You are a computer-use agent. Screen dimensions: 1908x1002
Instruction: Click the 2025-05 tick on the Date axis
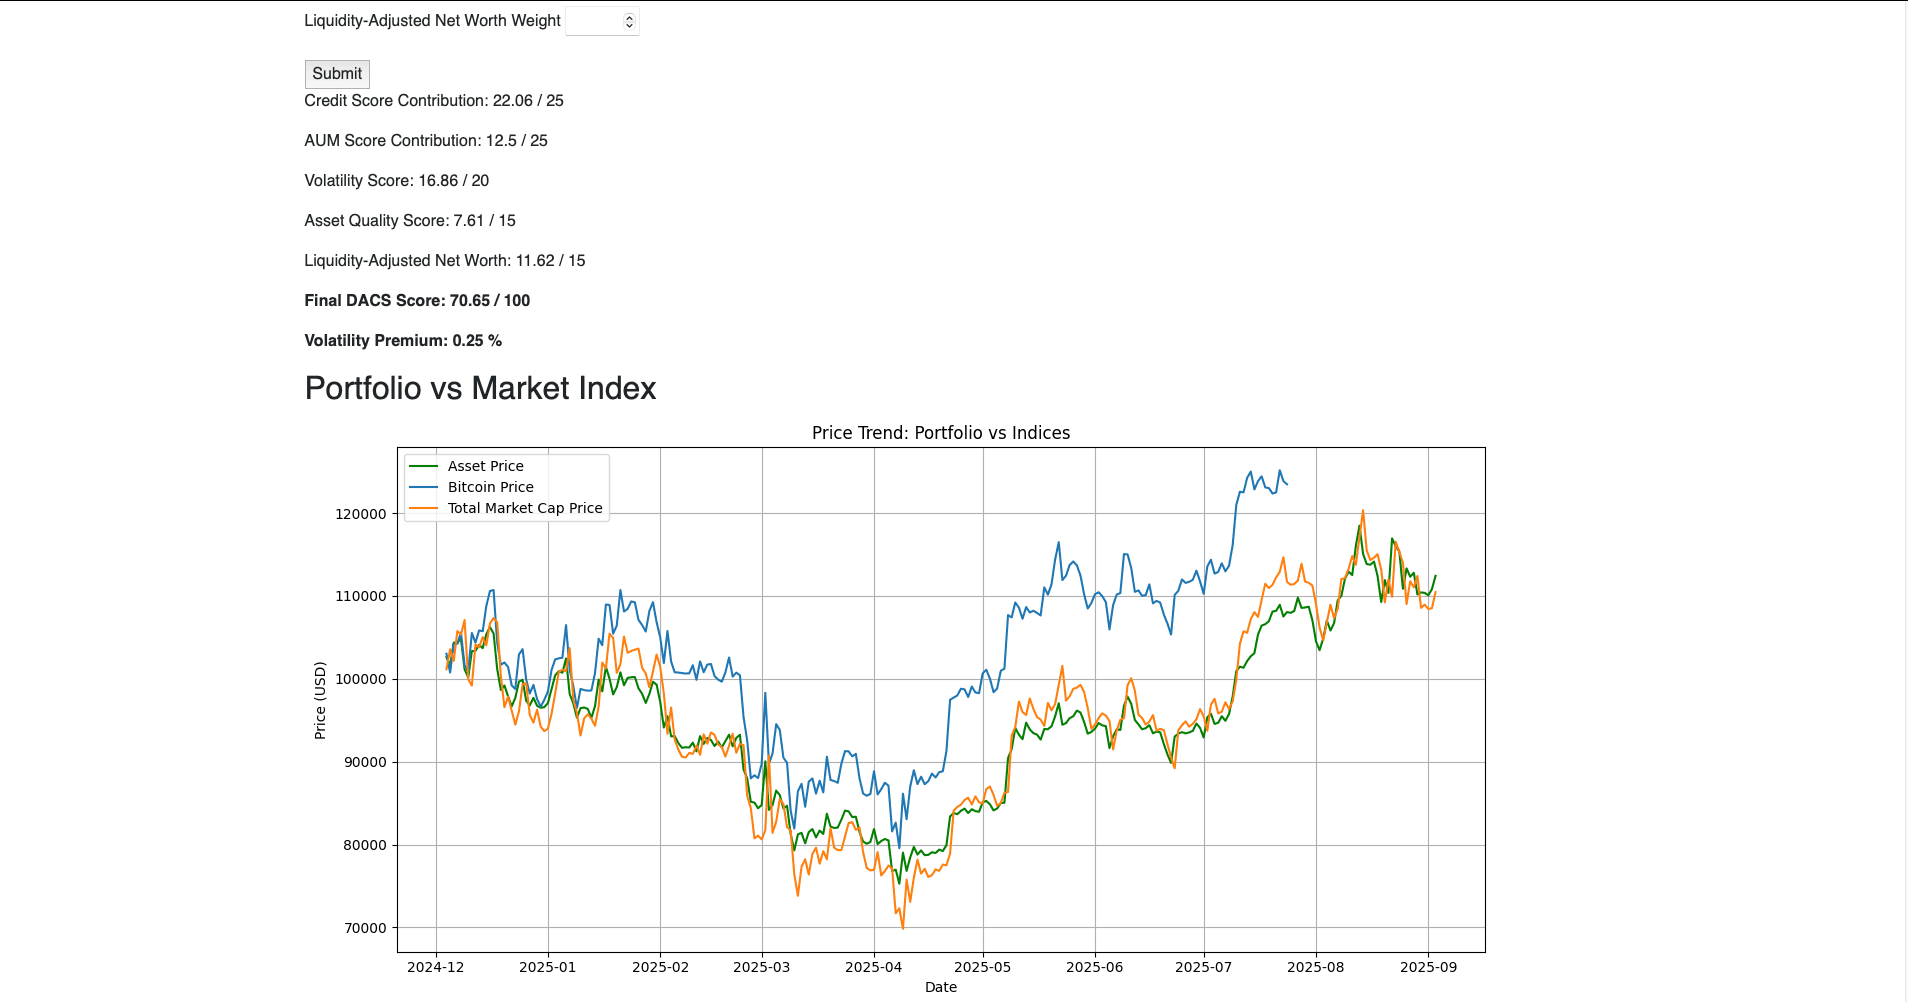click(x=982, y=967)
